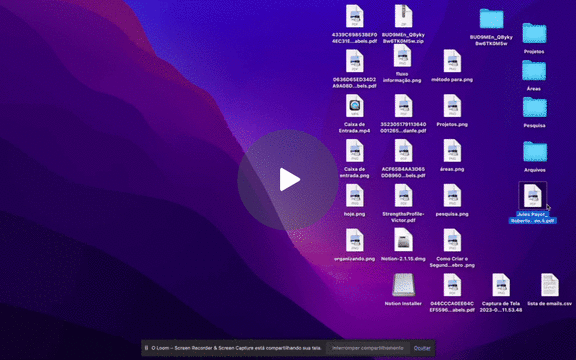This screenshot has width=576, height=360.
Task: Click Interromper compartilhamento button
Action: [x=368, y=348]
